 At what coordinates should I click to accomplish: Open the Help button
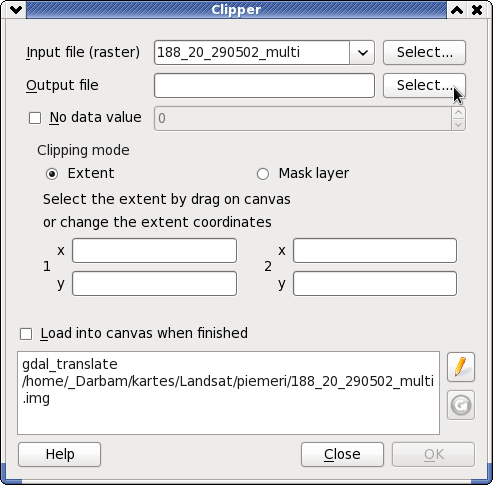click(x=60, y=454)
